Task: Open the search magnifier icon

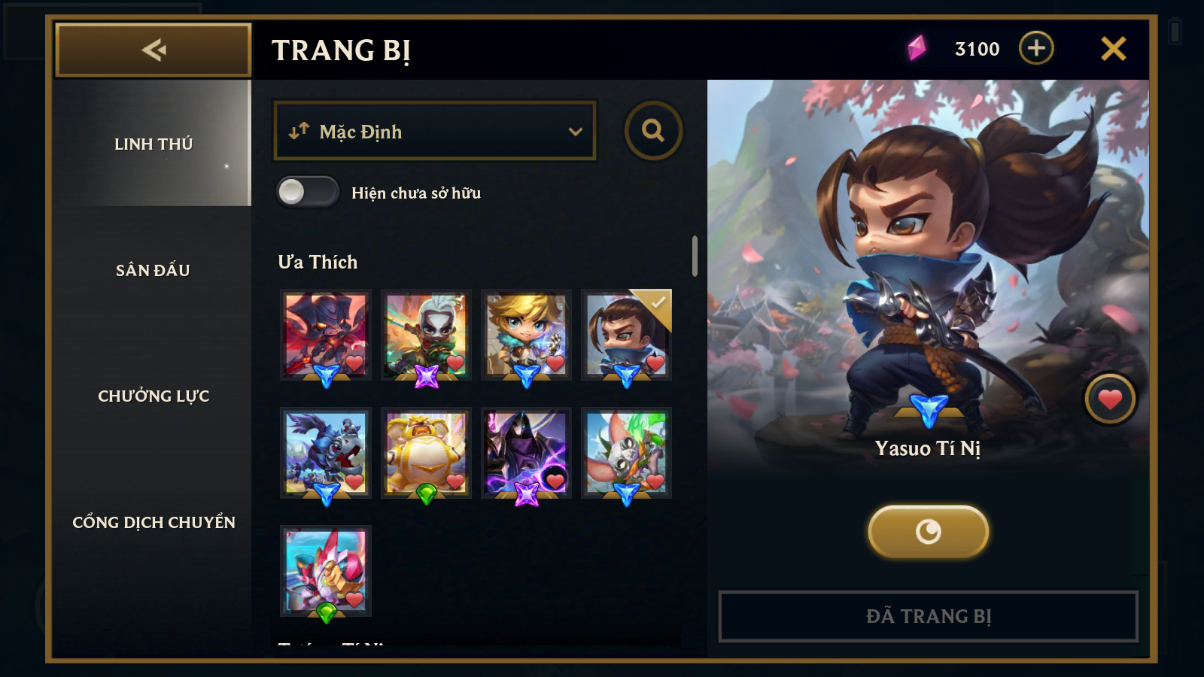Action: (x=654, y=131)
